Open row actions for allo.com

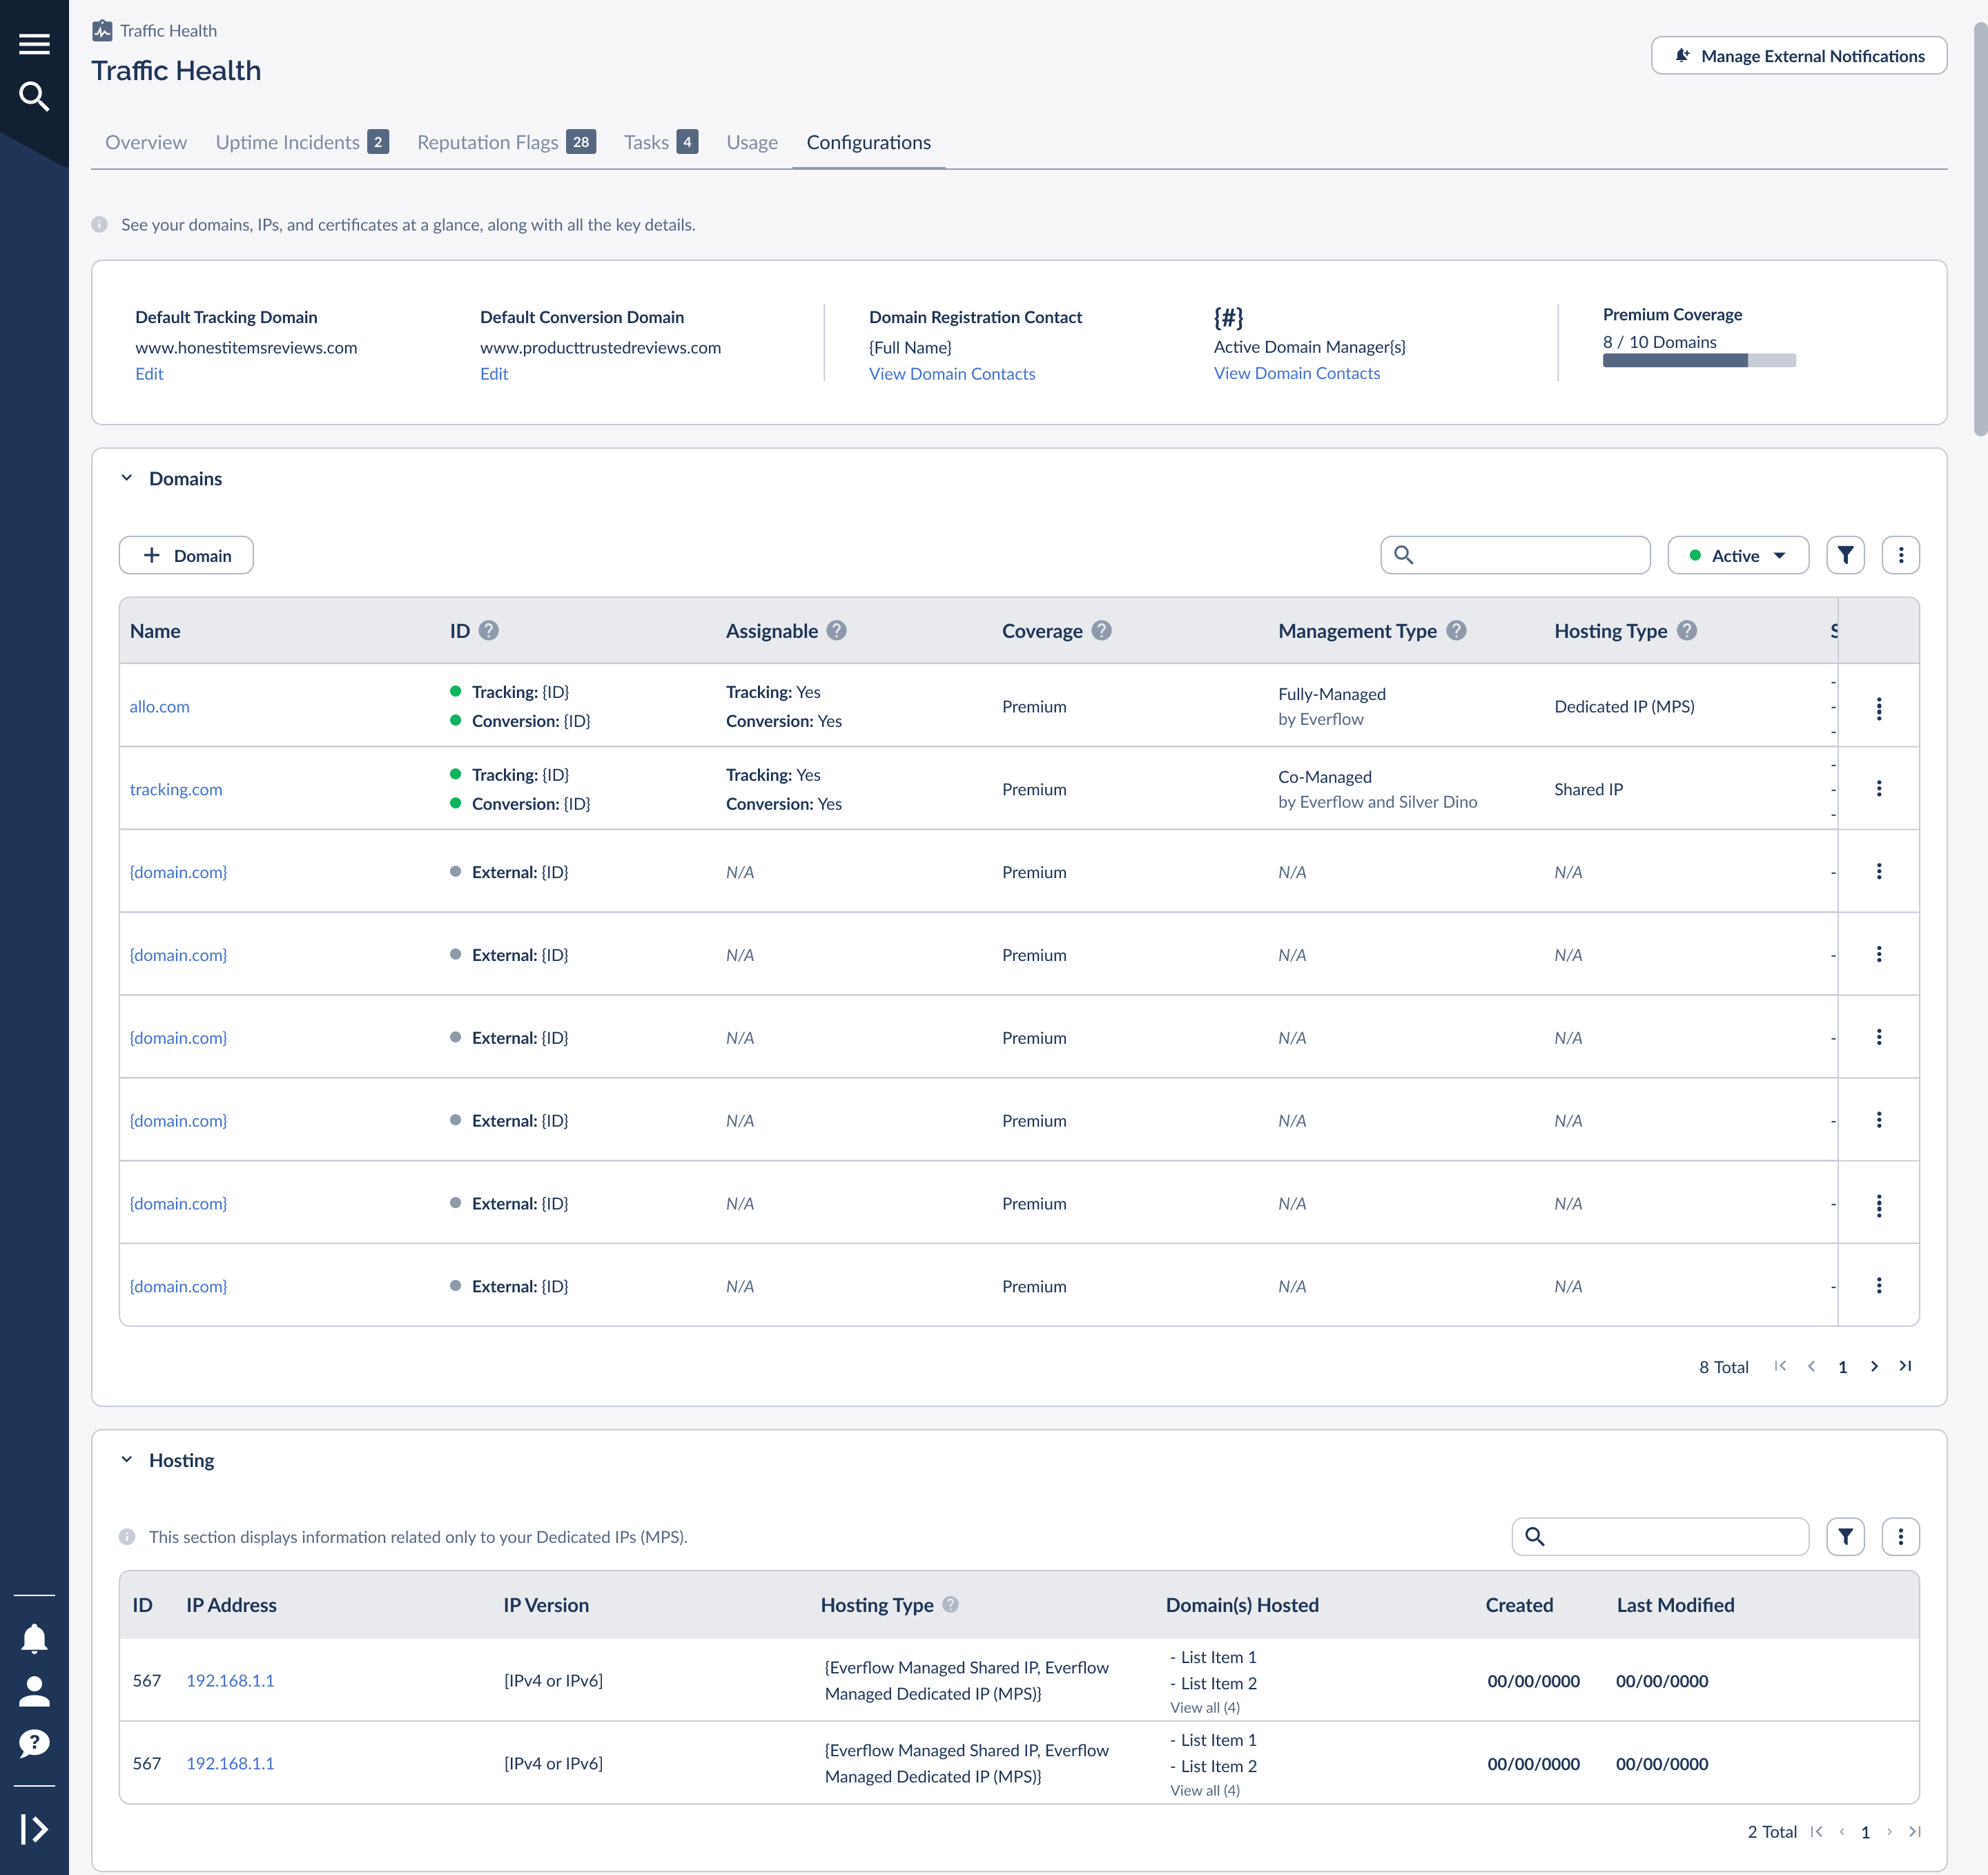[x=1879, y=708]
